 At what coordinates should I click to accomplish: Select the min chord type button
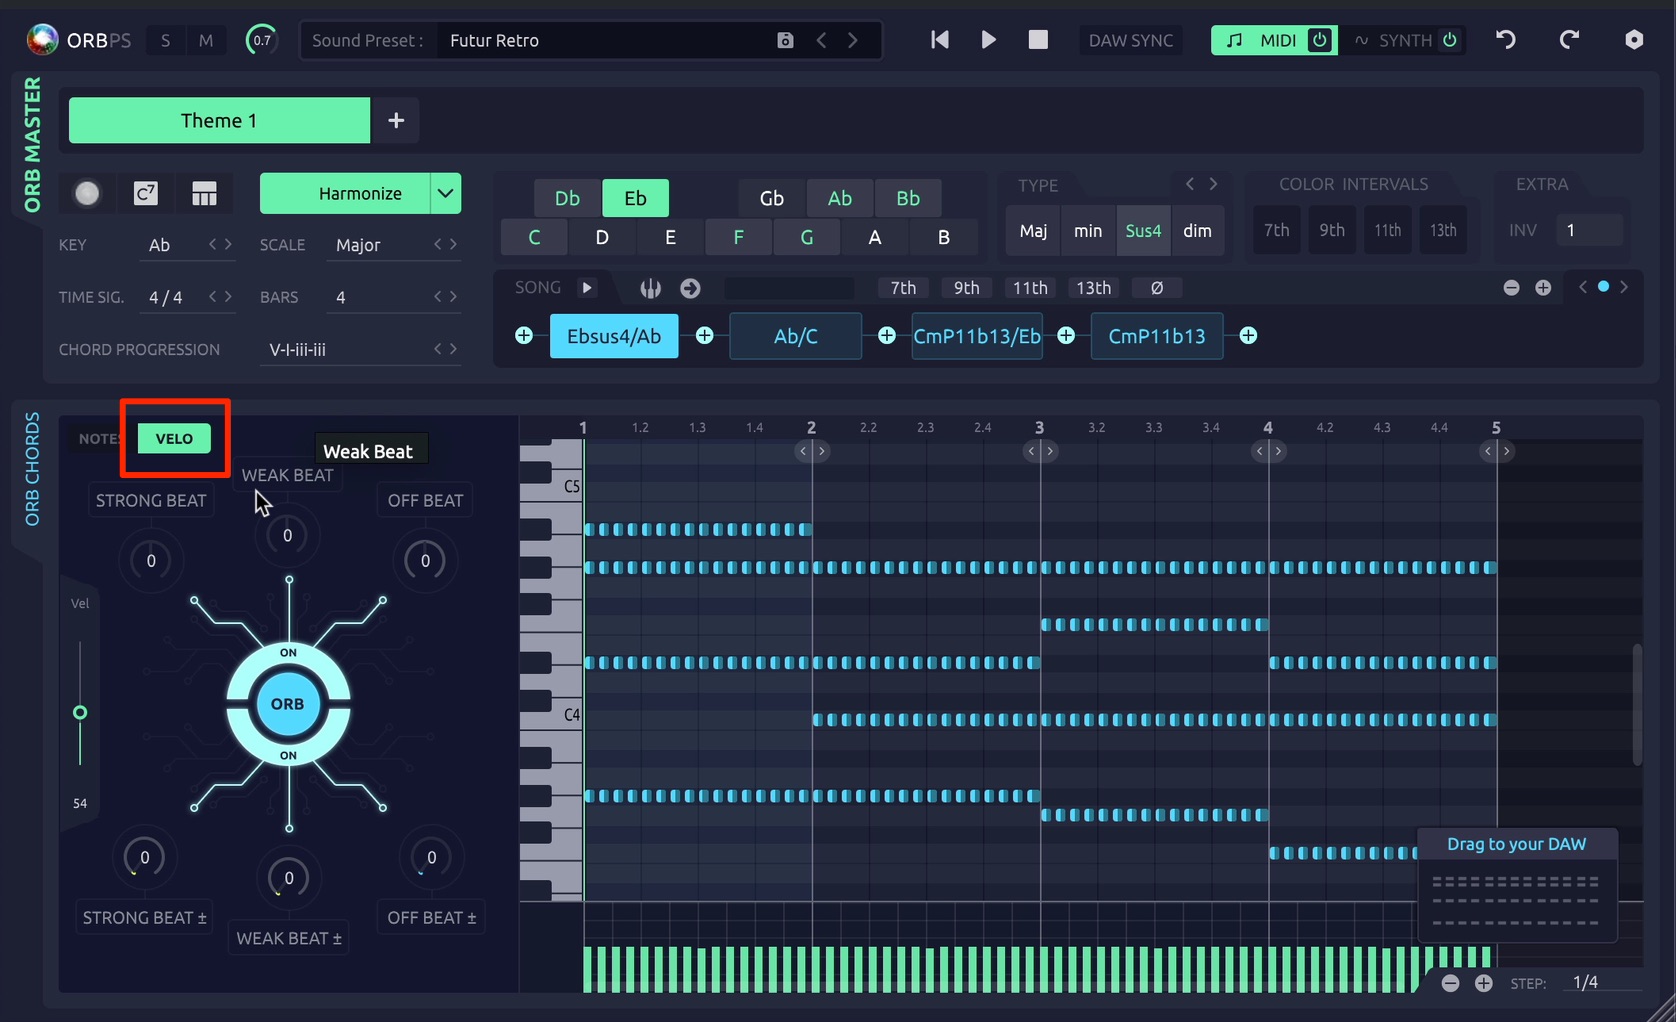point(1088,230)
